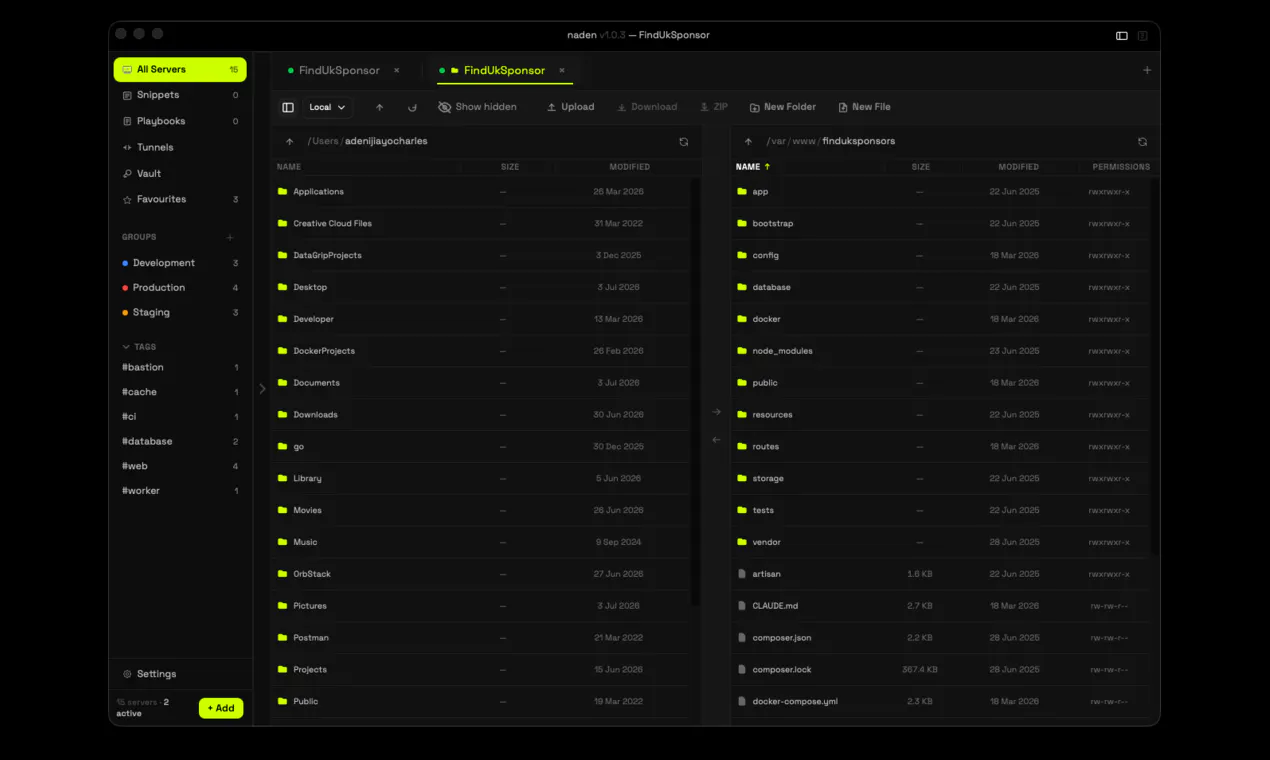Open the Local source dropdown
The height and width of the screenshot is (760, 1270).
tap(327, 107)
